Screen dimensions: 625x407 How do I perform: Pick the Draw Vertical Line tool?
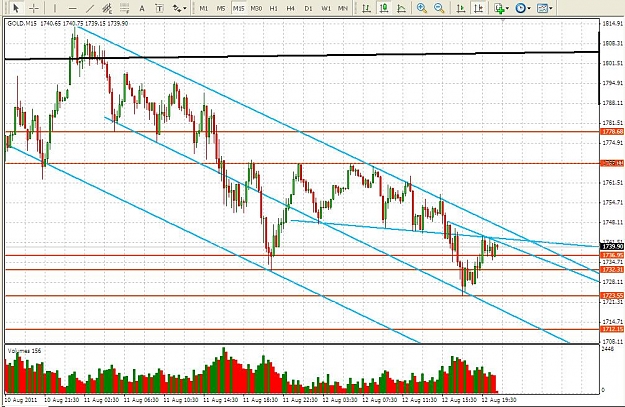tap(55, 8)
